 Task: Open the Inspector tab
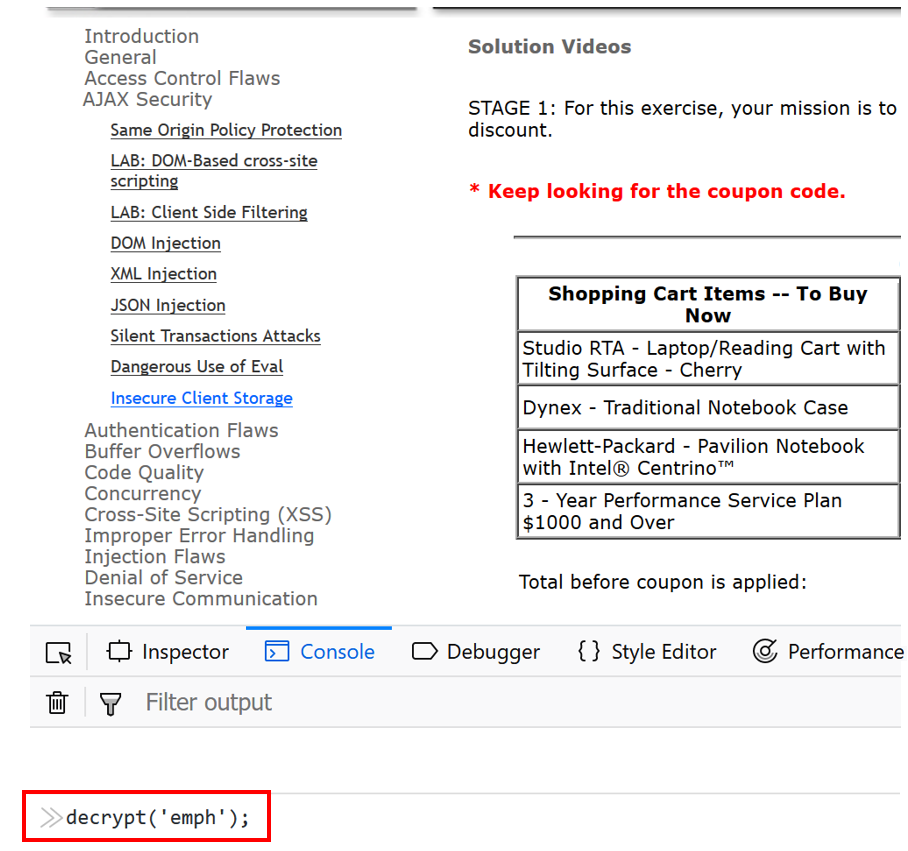(x=168, y=652)
